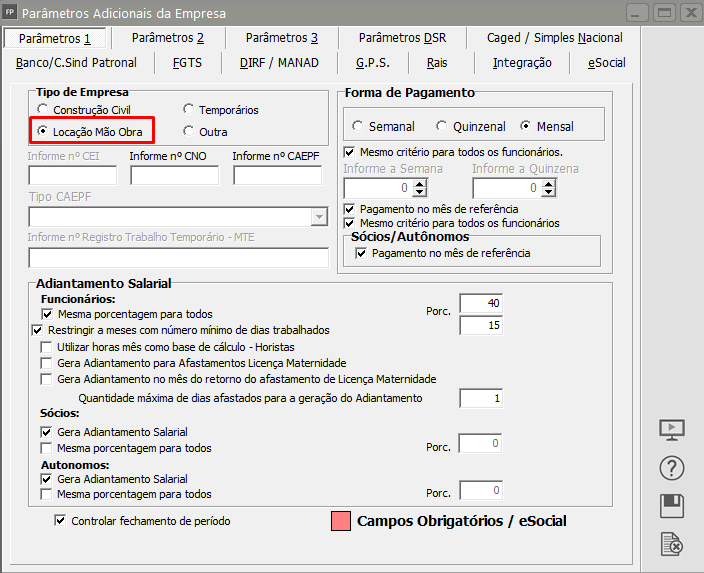Toggle Controlar fechamento de período checkbox
This screenshot has height=573, width=704.
pos(61,520)
